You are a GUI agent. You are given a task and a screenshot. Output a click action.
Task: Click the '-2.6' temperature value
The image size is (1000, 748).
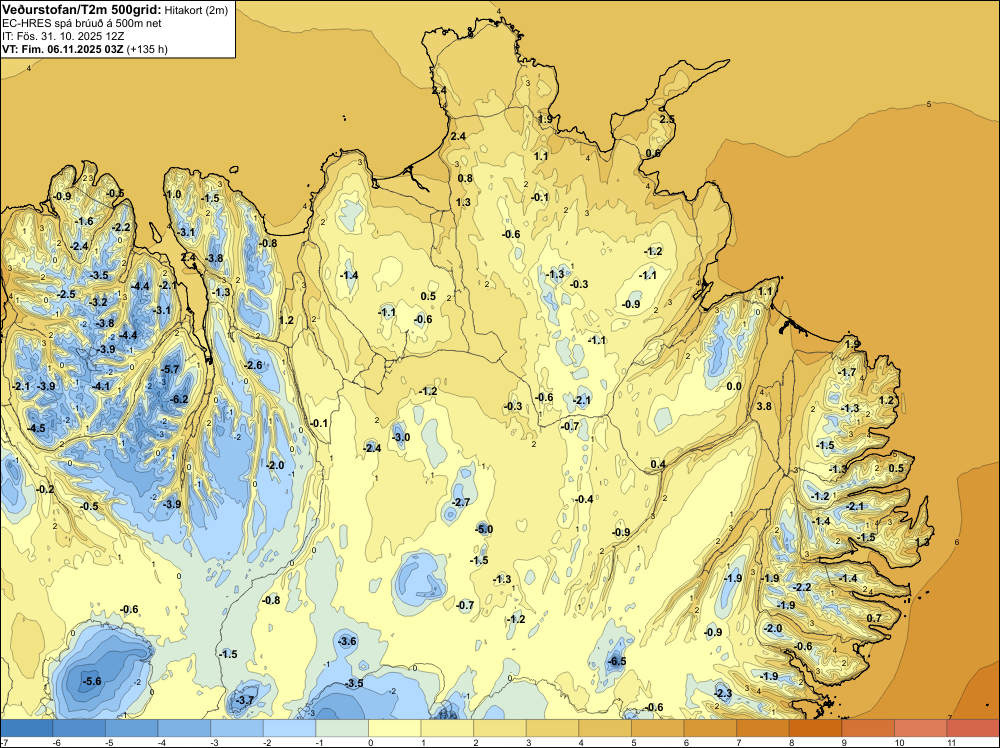[x=253, y=365]
